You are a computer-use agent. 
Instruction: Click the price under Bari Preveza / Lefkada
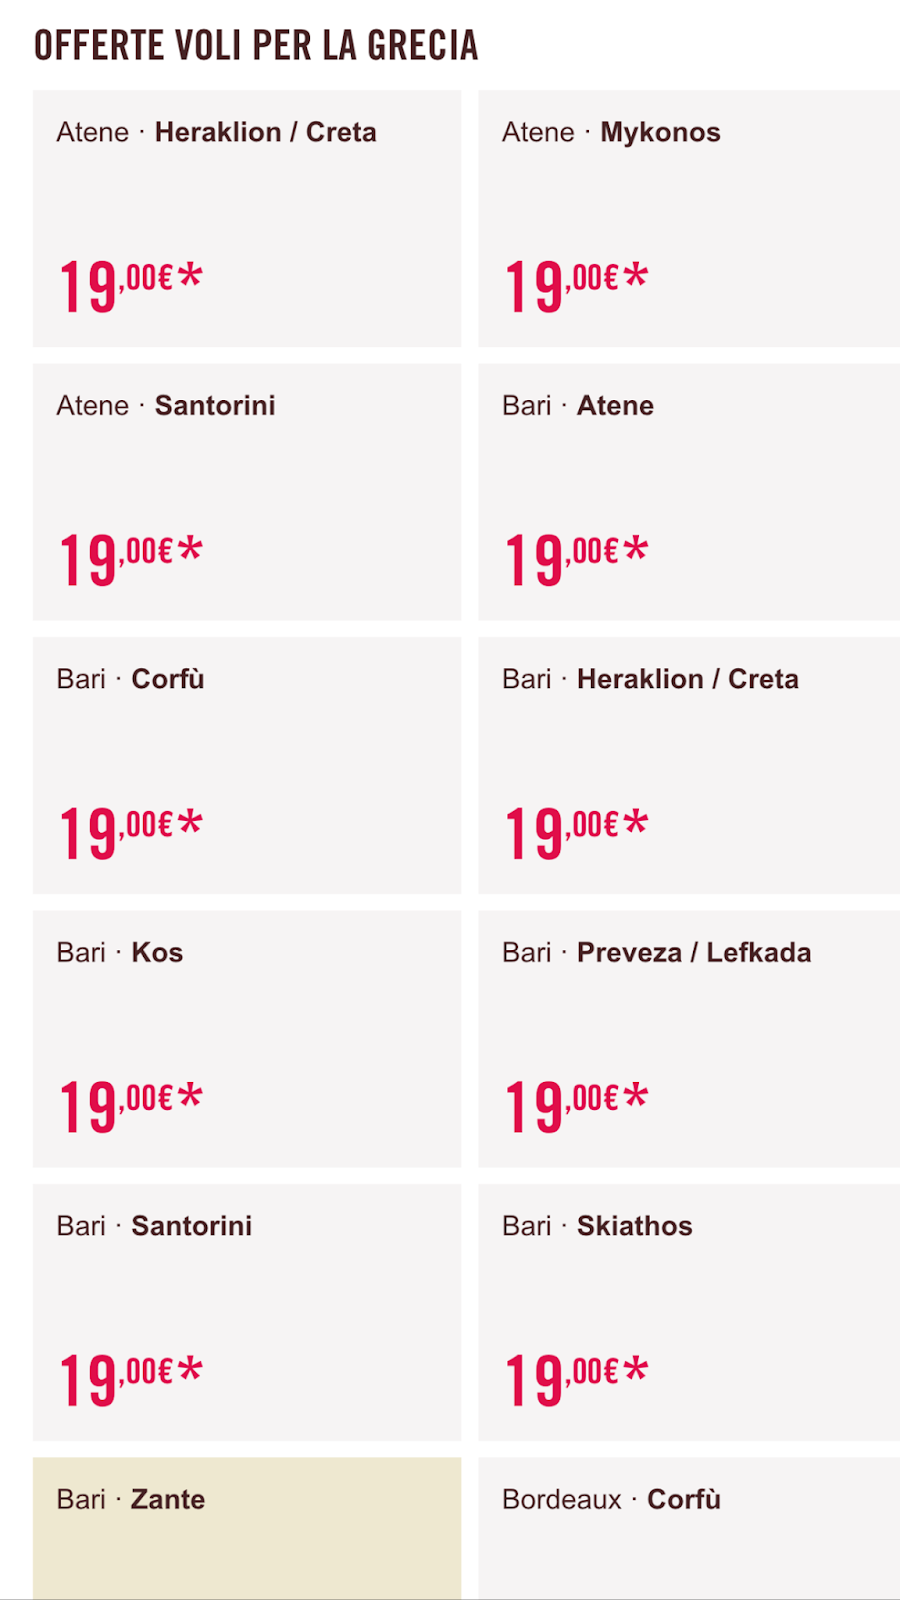click(576, 1106)
